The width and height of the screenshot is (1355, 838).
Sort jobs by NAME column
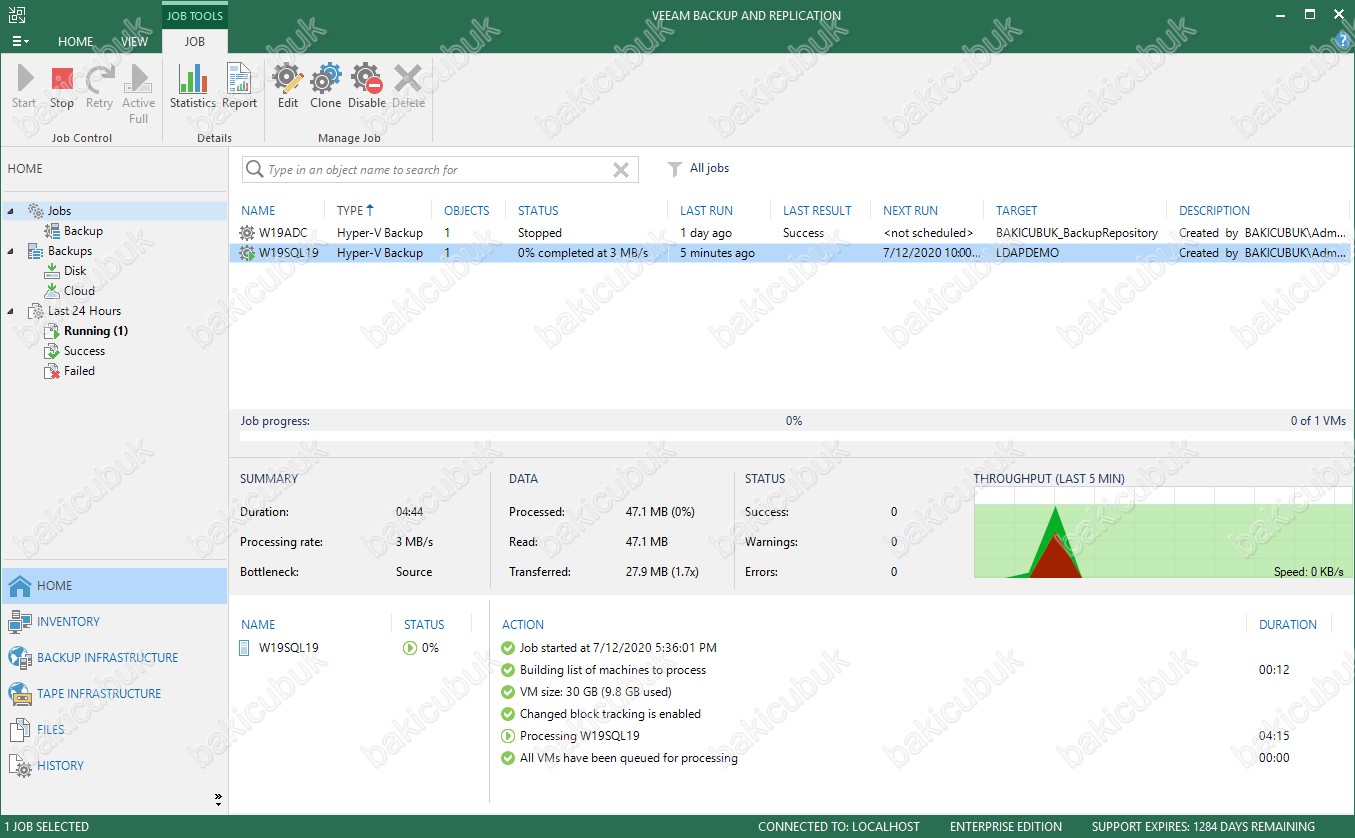tap(258, 211)
